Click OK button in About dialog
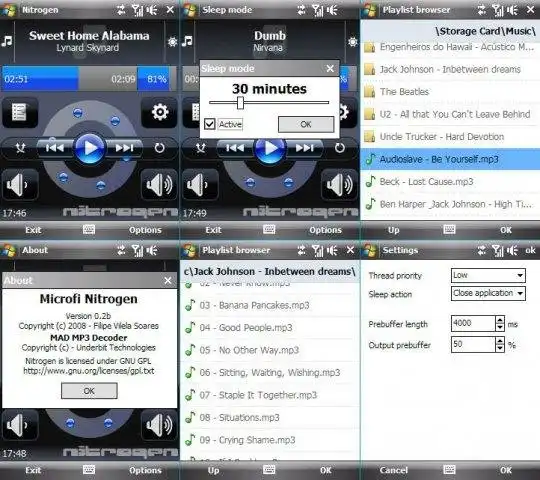Screen dimensions: 540x480 pyautogui.click(x=89, y=391)
